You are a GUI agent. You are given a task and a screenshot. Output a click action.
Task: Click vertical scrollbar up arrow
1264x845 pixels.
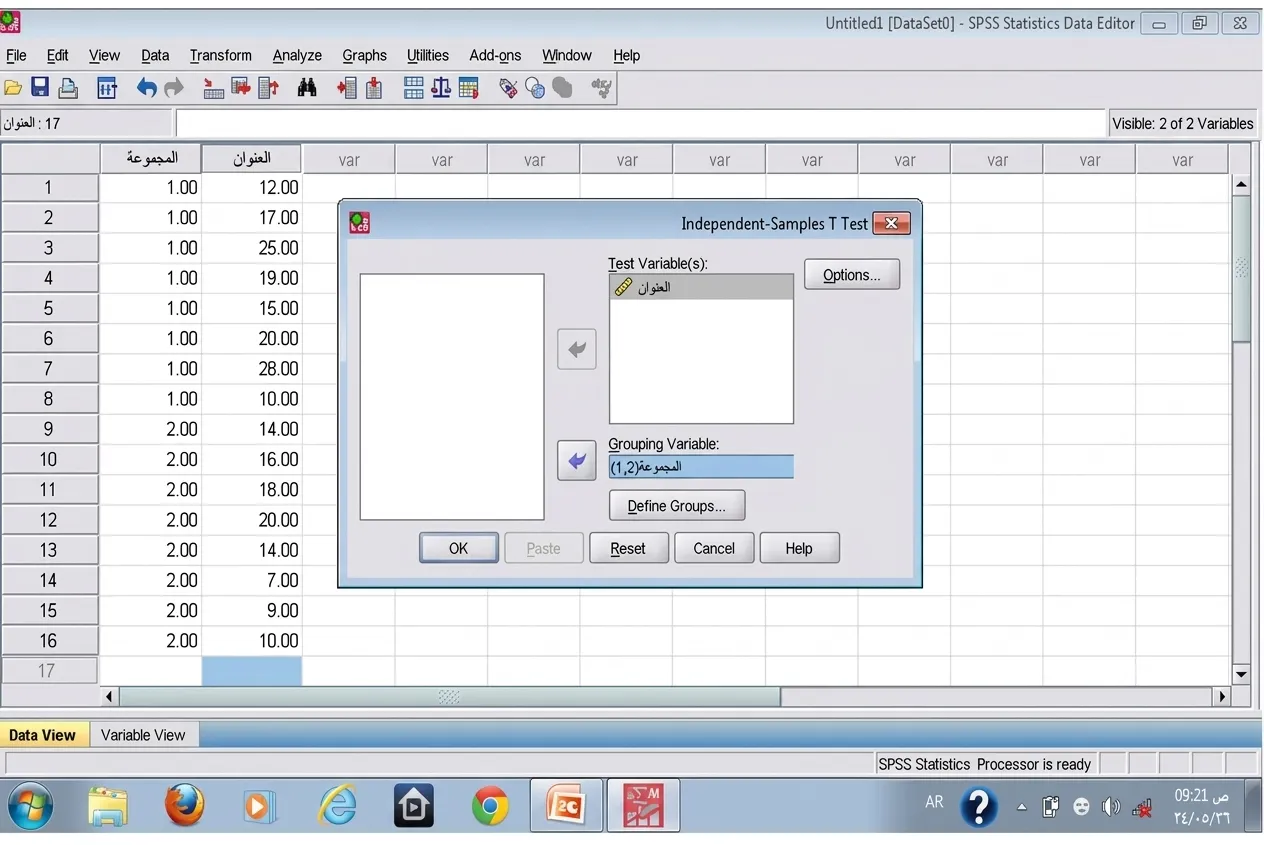pos(1242,185)
